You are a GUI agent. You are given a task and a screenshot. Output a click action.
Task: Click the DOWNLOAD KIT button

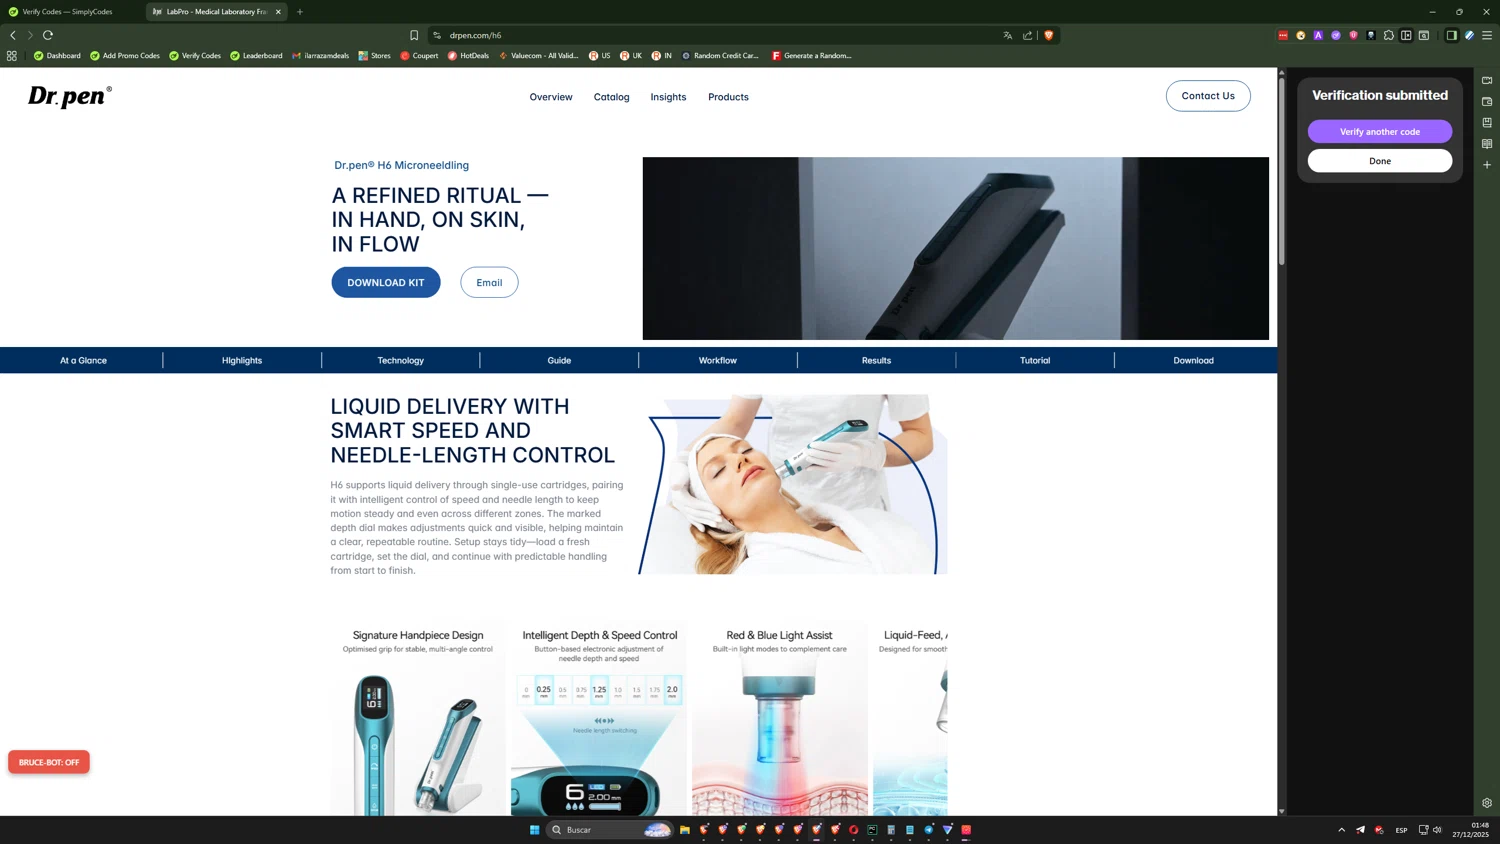pos(386,282)
